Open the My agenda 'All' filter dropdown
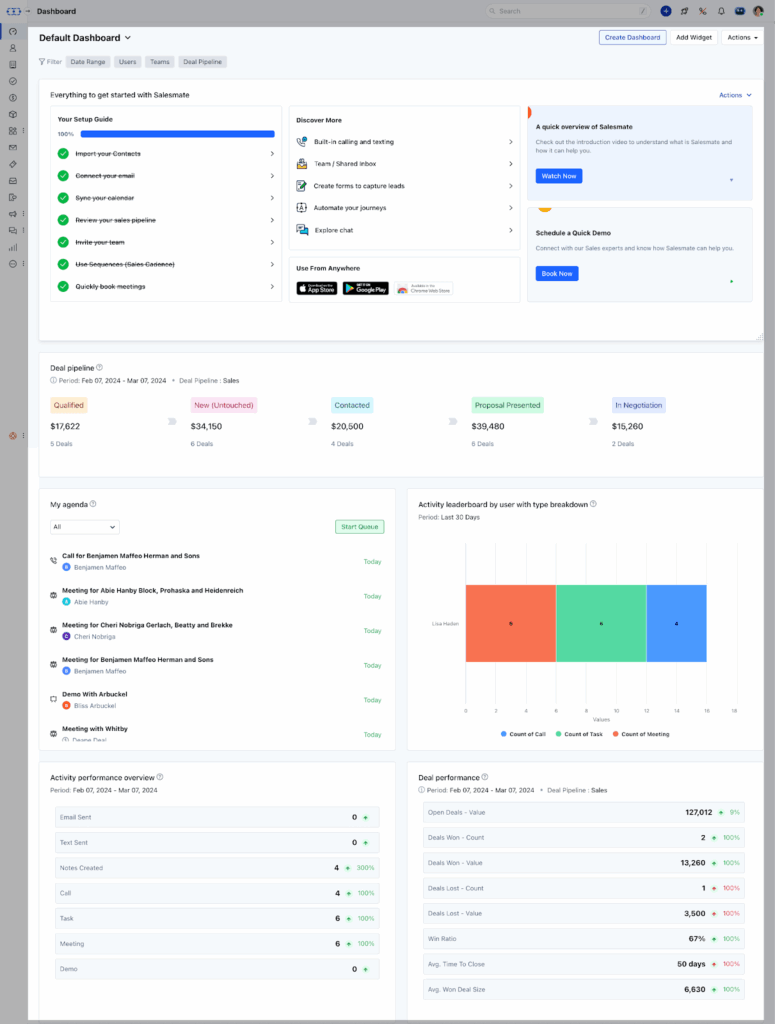 (85, 527)
